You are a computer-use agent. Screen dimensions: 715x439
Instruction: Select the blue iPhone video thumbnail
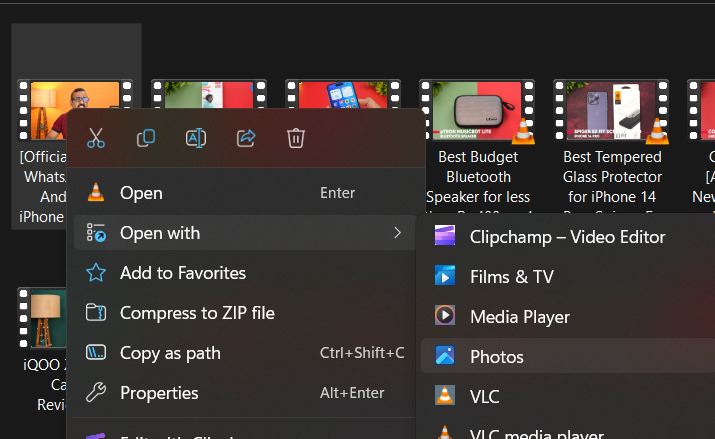(343, 95)
